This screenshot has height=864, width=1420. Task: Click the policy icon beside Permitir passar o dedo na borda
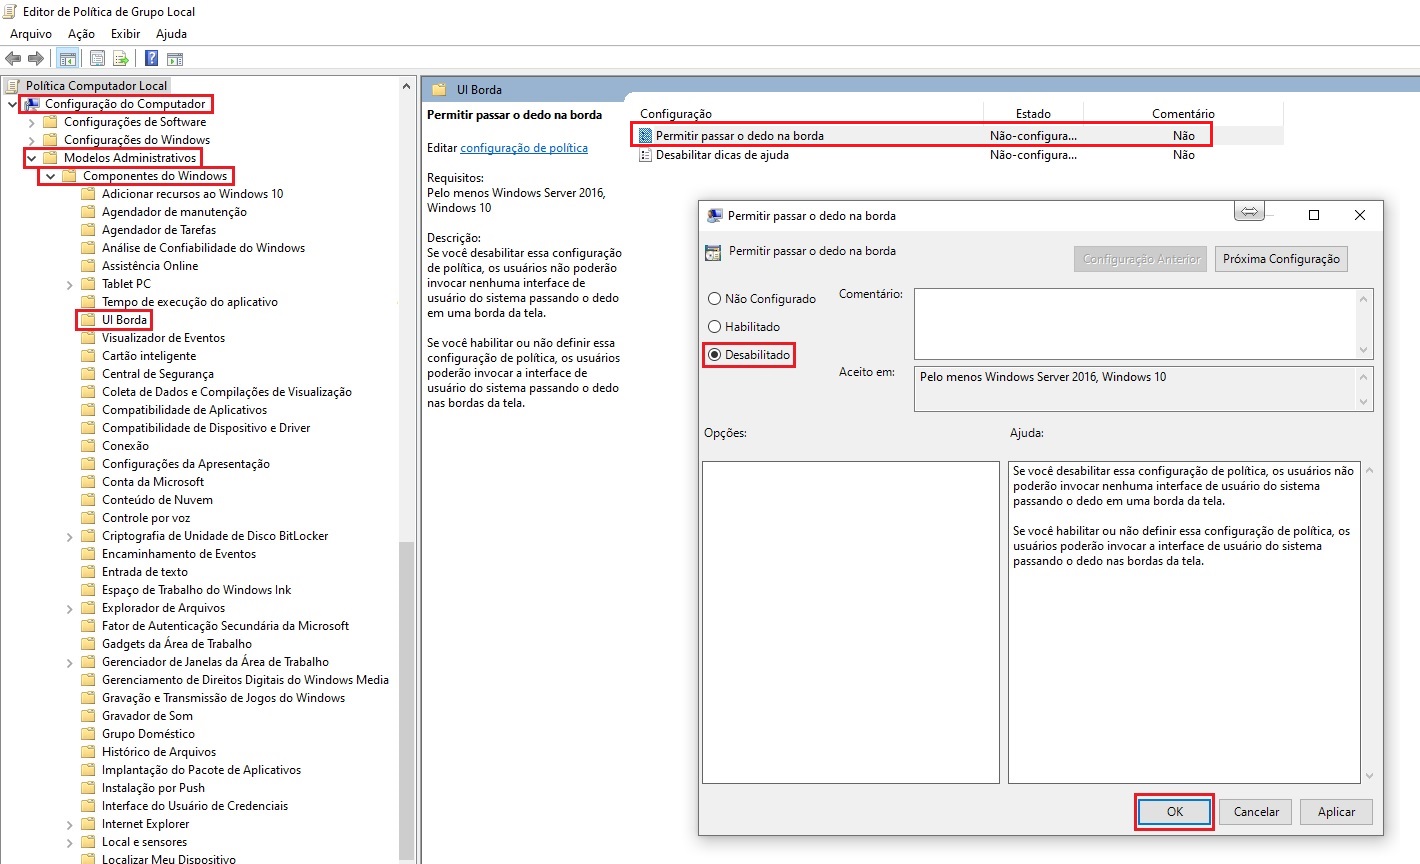[645, 135]
